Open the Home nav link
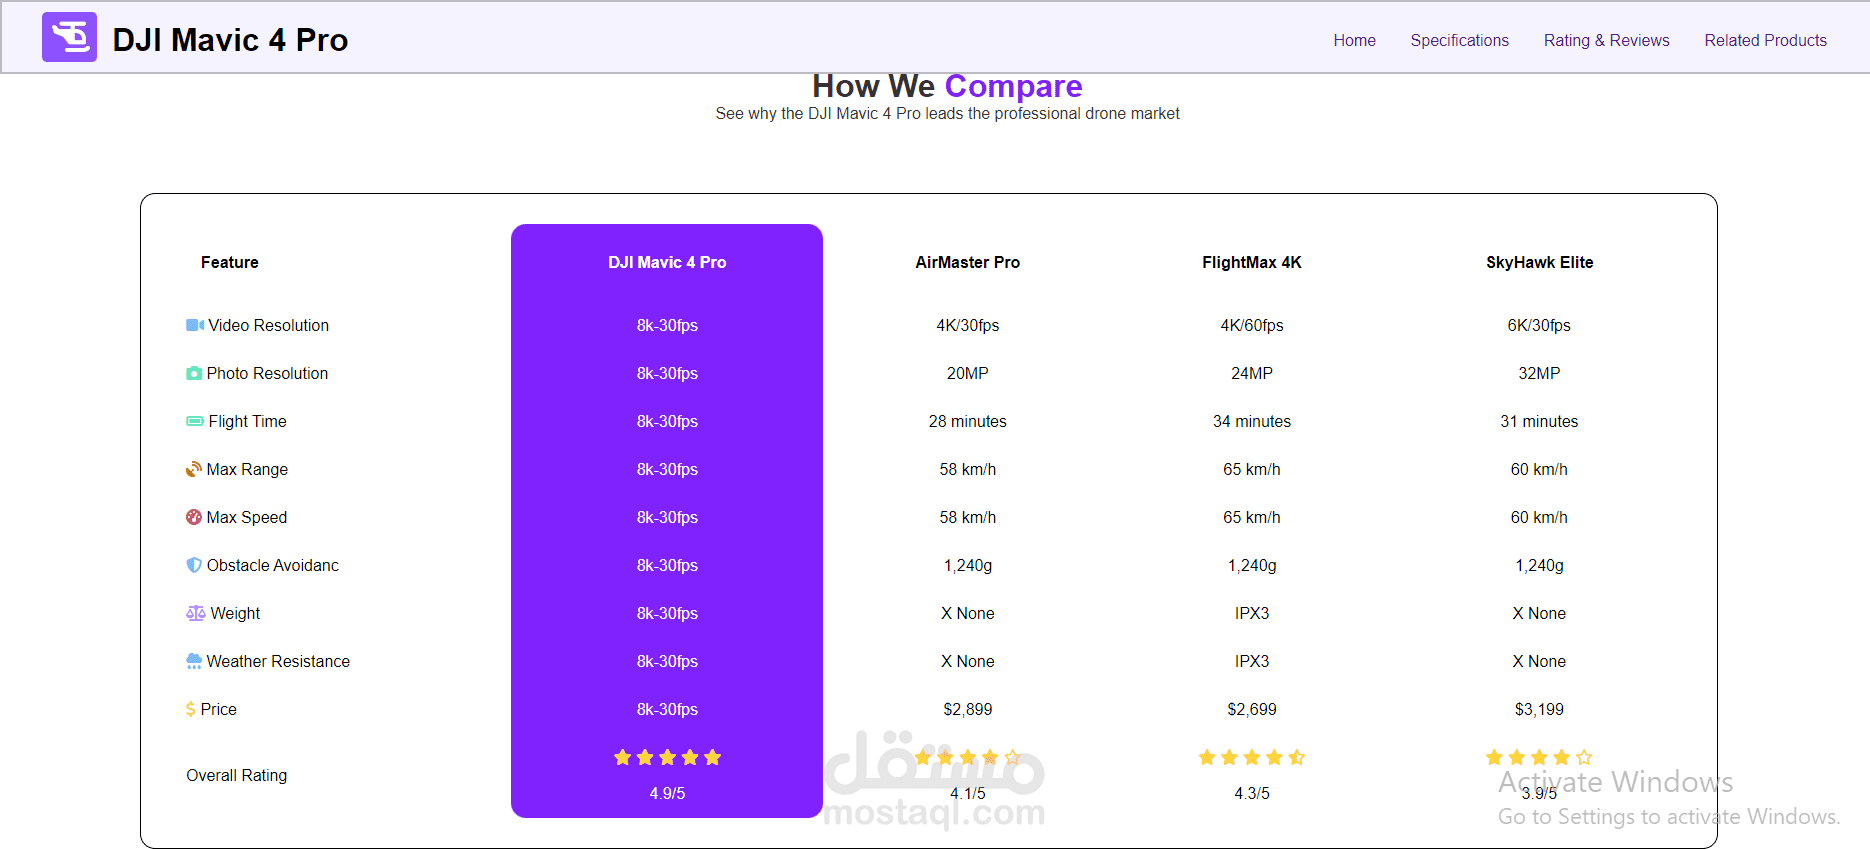 (x=1354, y=40)
